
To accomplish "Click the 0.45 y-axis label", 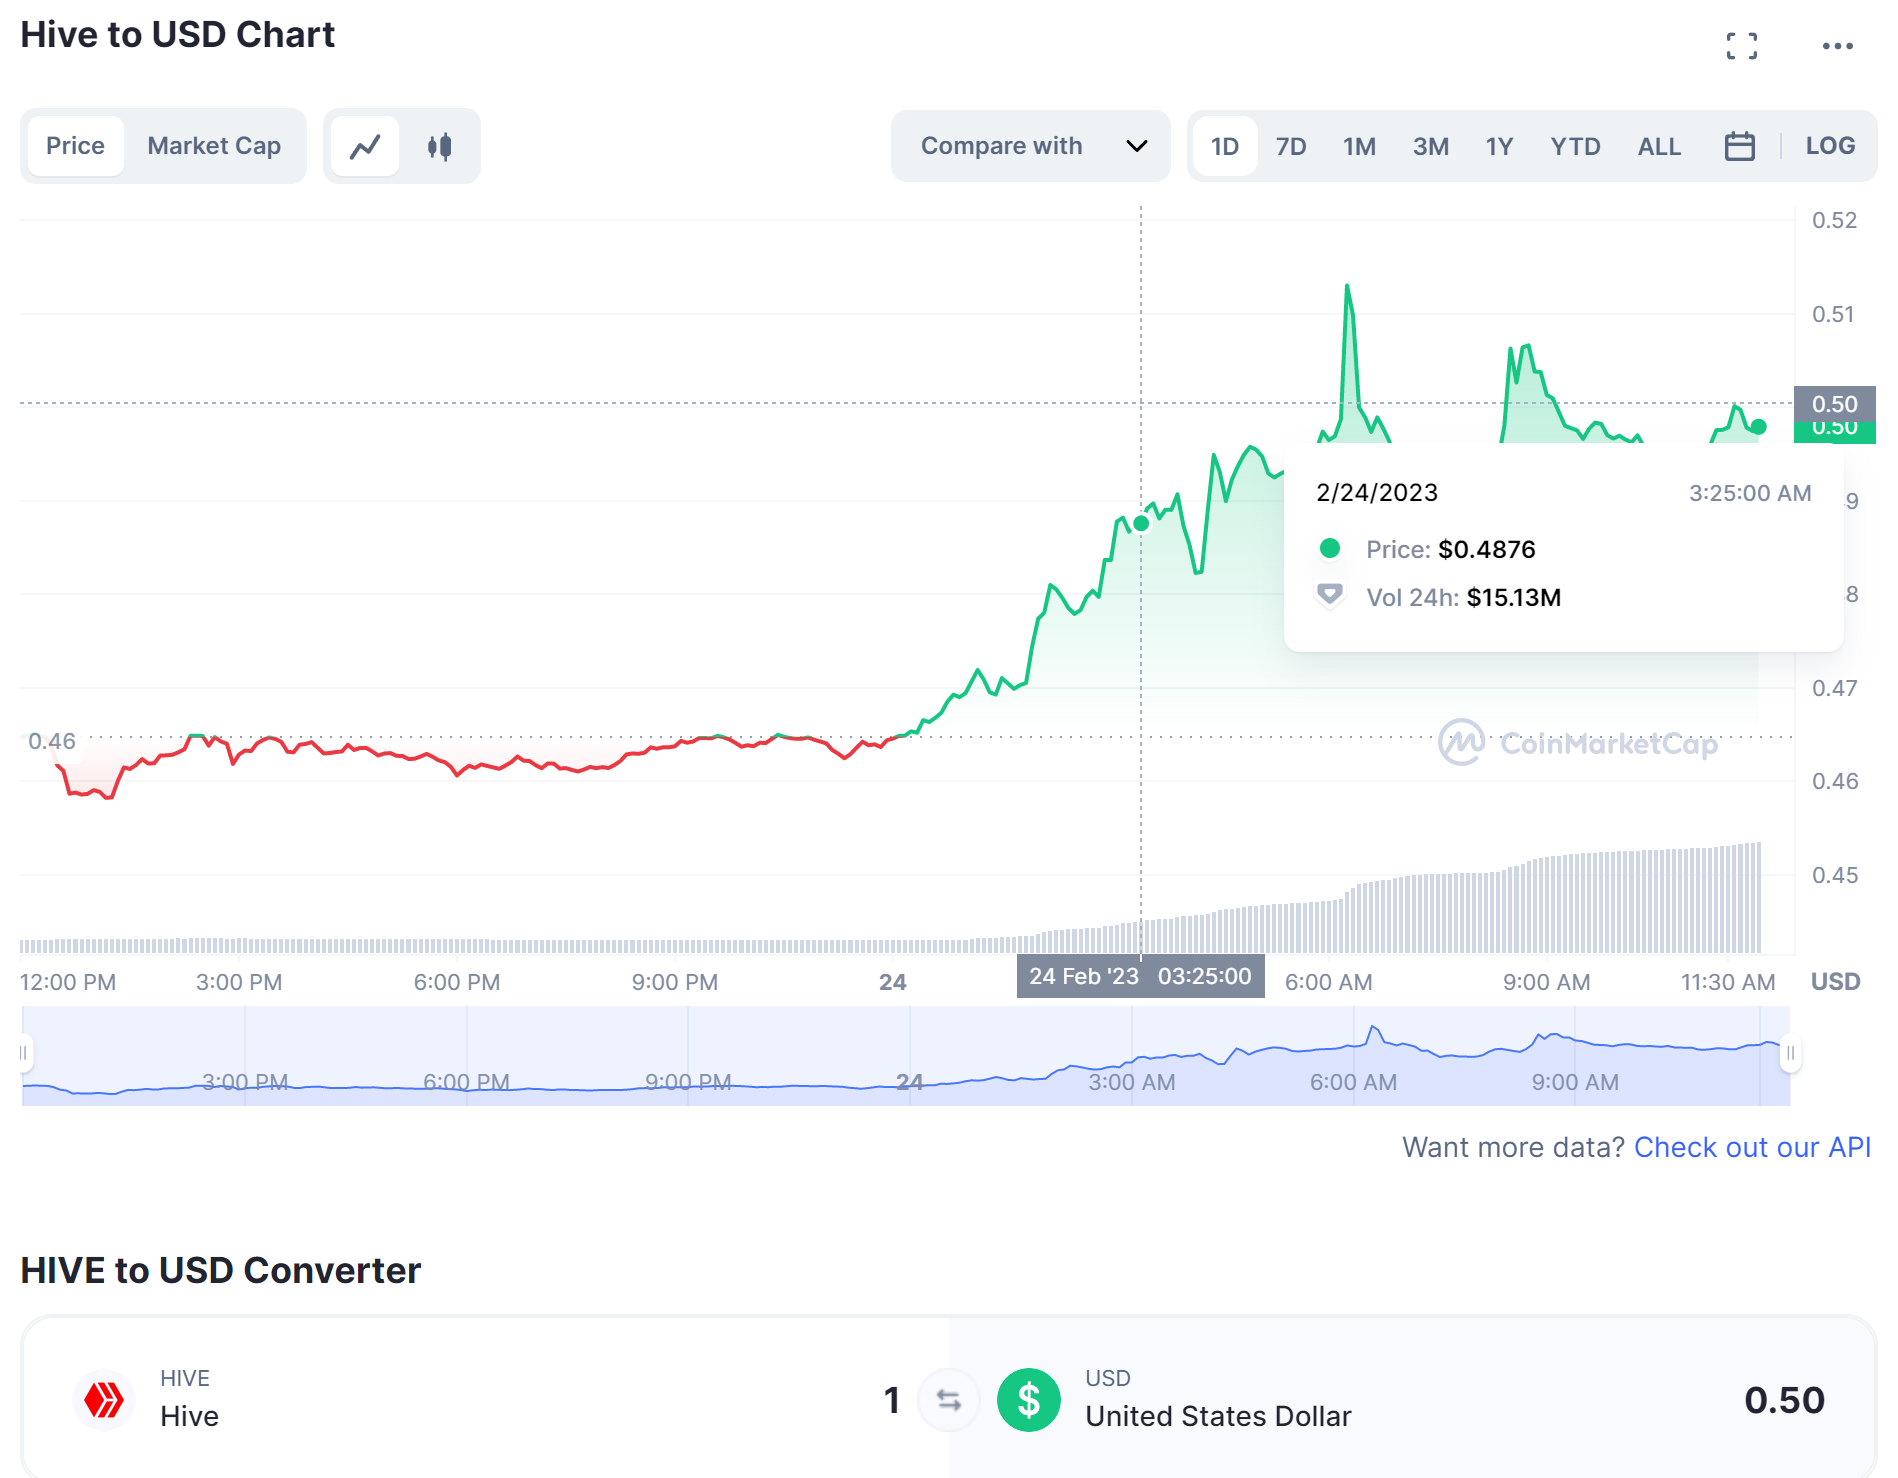I will coord(1834,875).
